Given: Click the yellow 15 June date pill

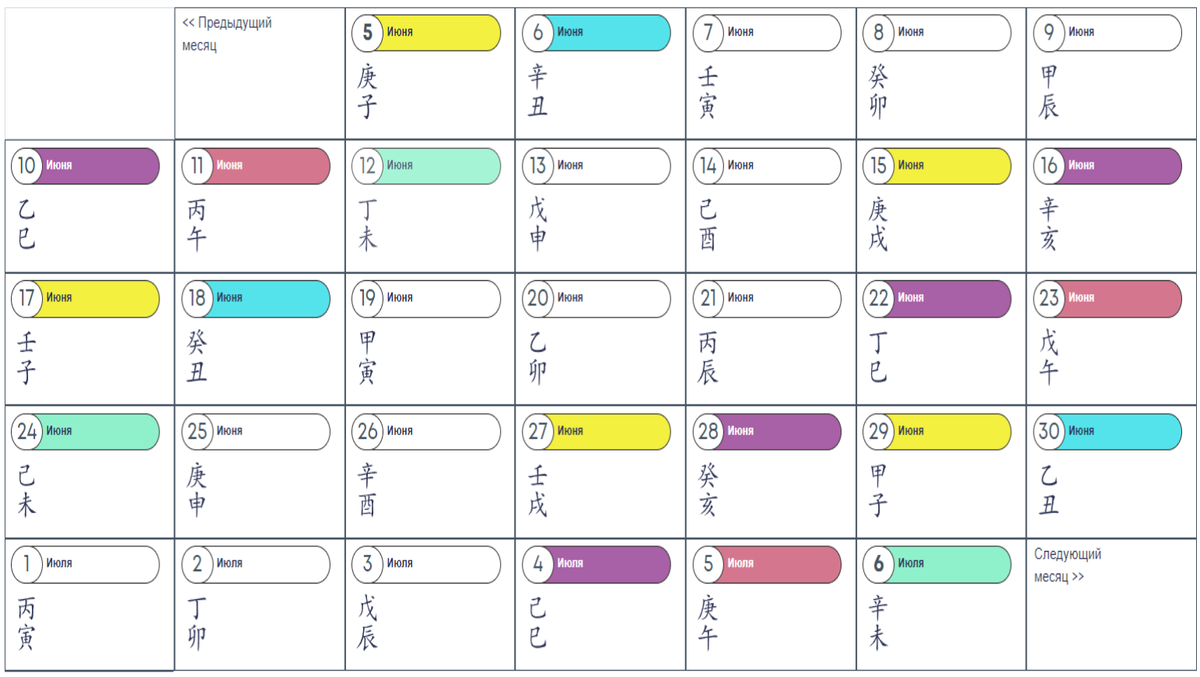Looking at the screenshot, I should (937, 166).
